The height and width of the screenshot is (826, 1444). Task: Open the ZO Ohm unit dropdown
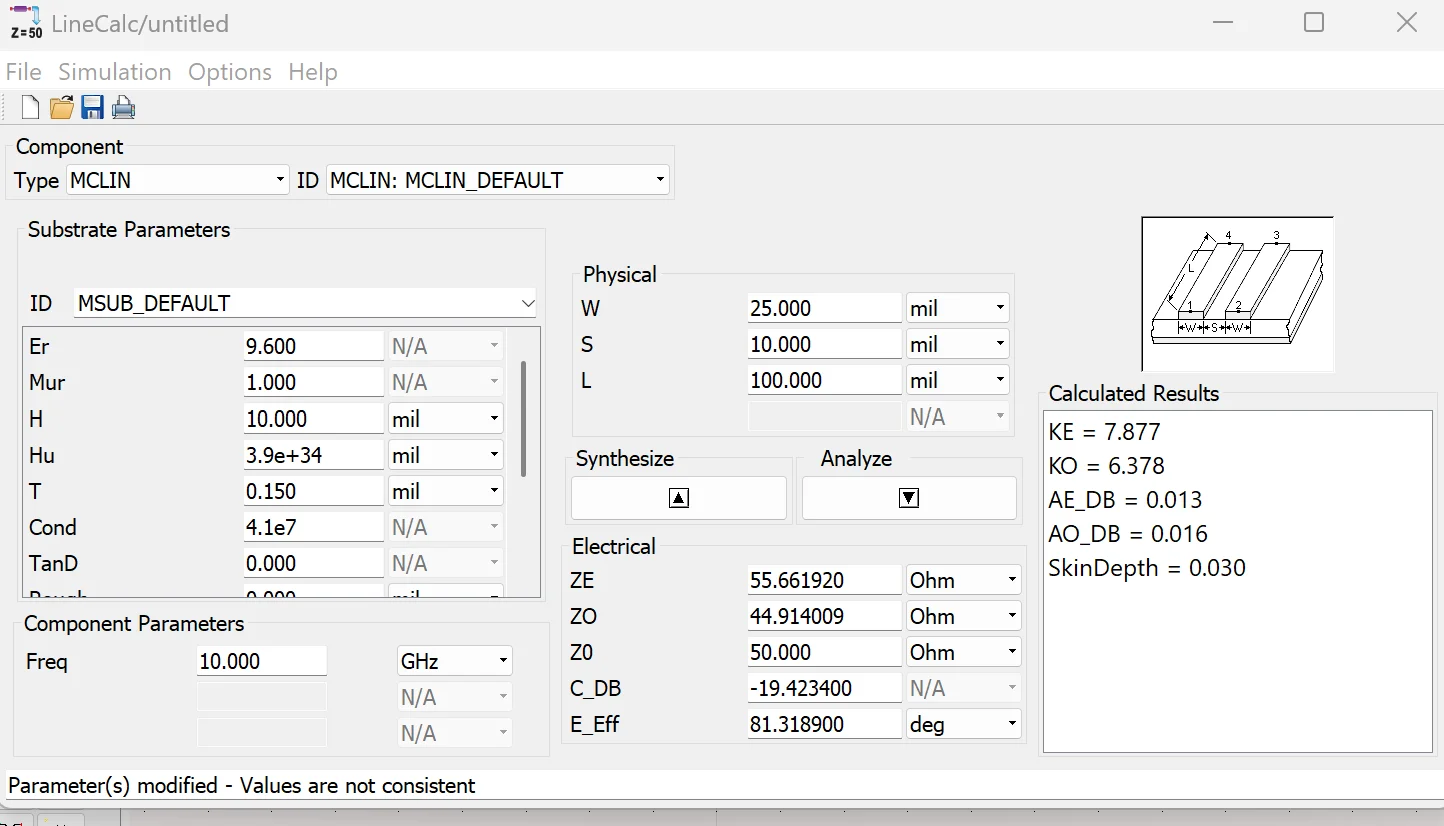[963, 616]
